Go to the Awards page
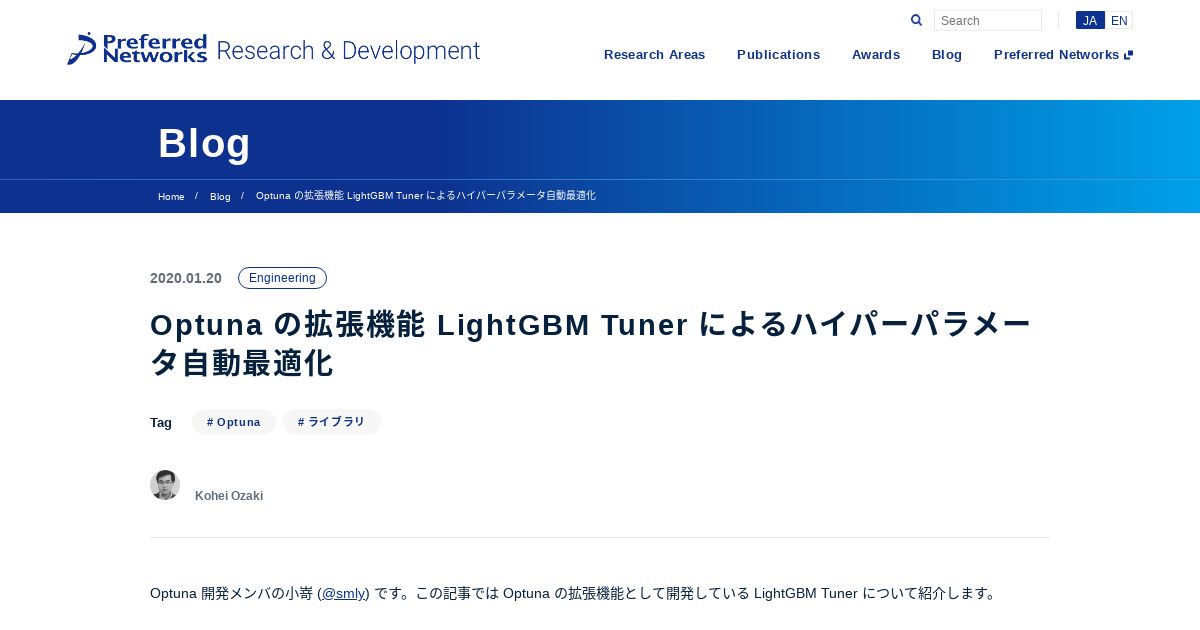The width and height of the screenshot is (1200, 630). tap(876, 55)
